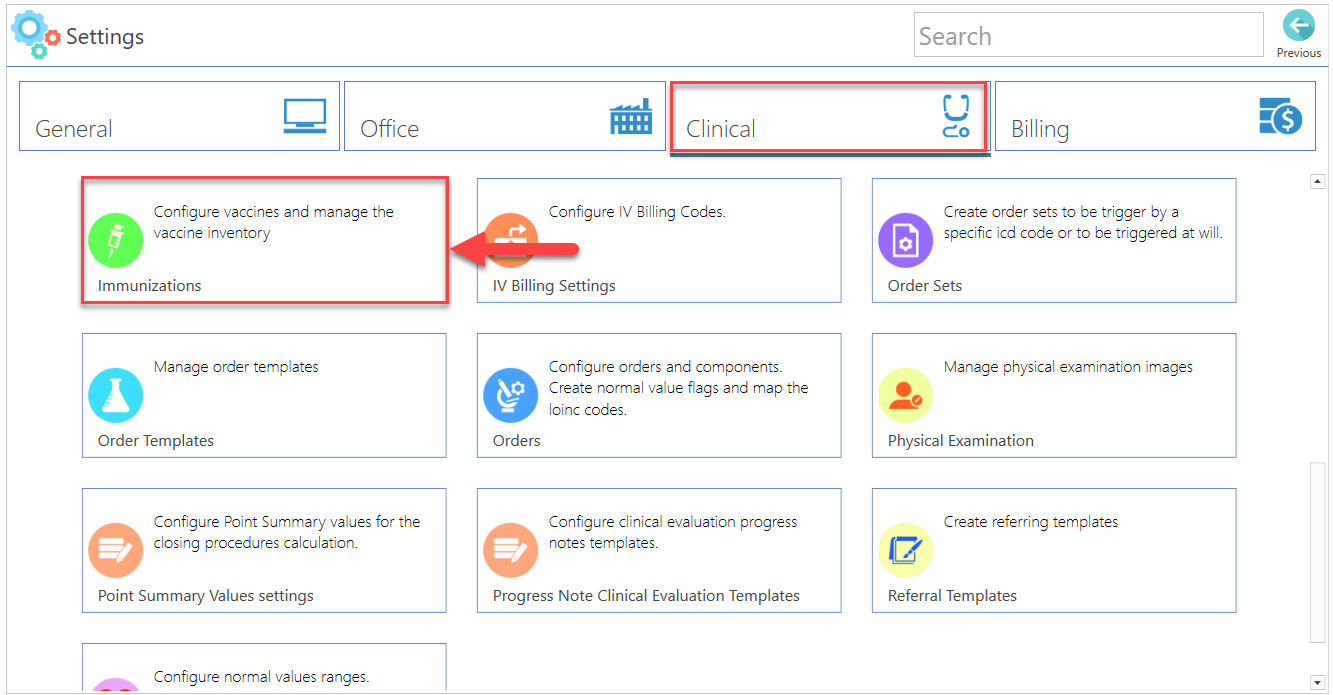The image size is (1333, 695).
Task: Click the yellow Physical Examination person icon
Action: [x=906, y=395]
